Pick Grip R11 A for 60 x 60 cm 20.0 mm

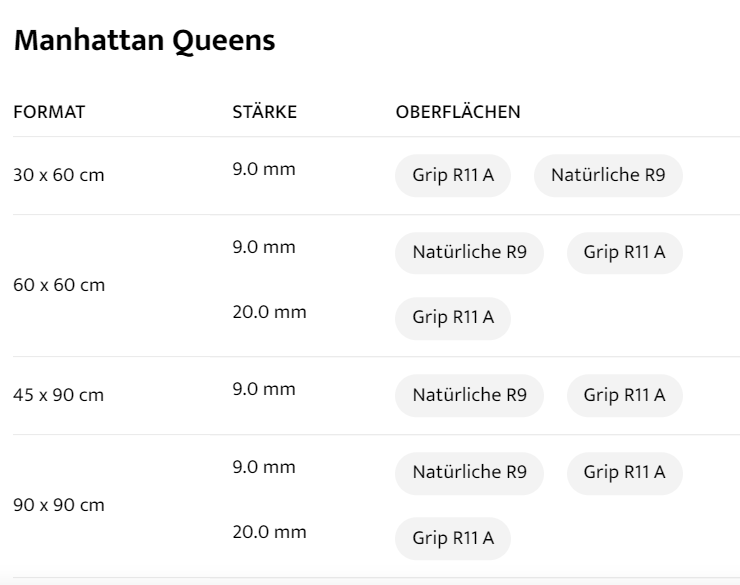453,318
